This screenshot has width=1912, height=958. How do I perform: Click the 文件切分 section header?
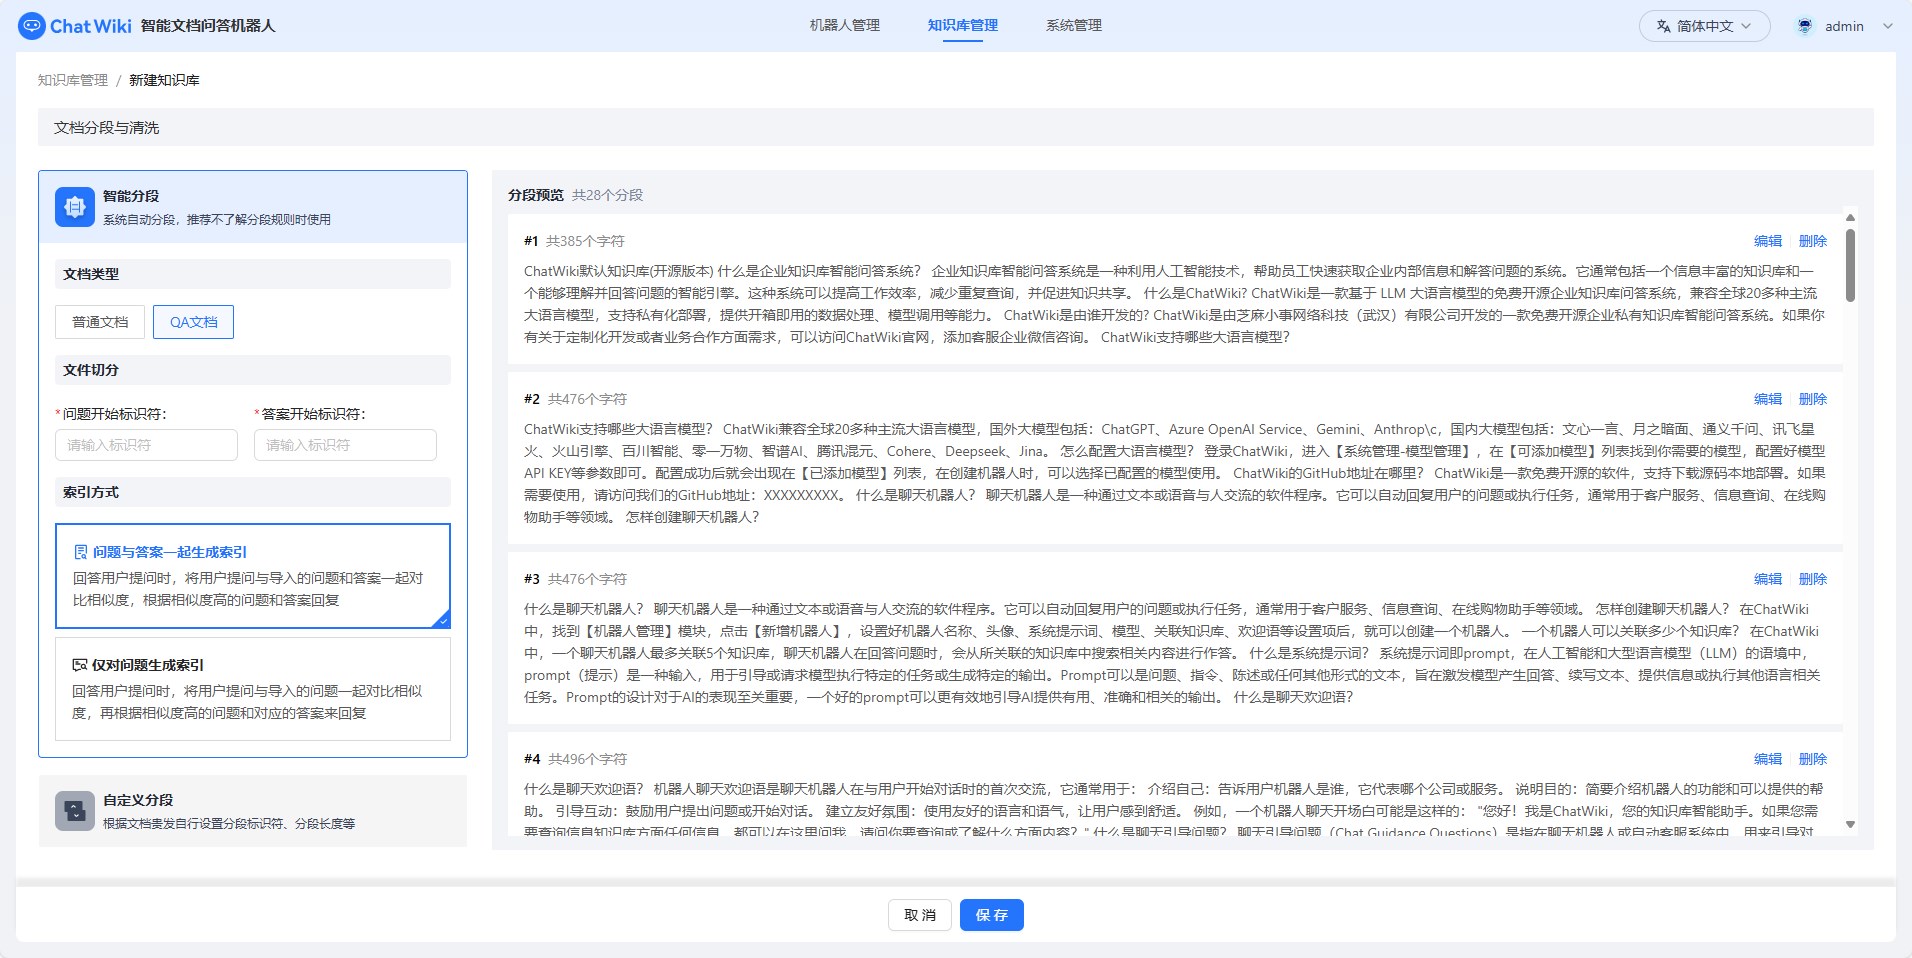click(x=253, y=370)
